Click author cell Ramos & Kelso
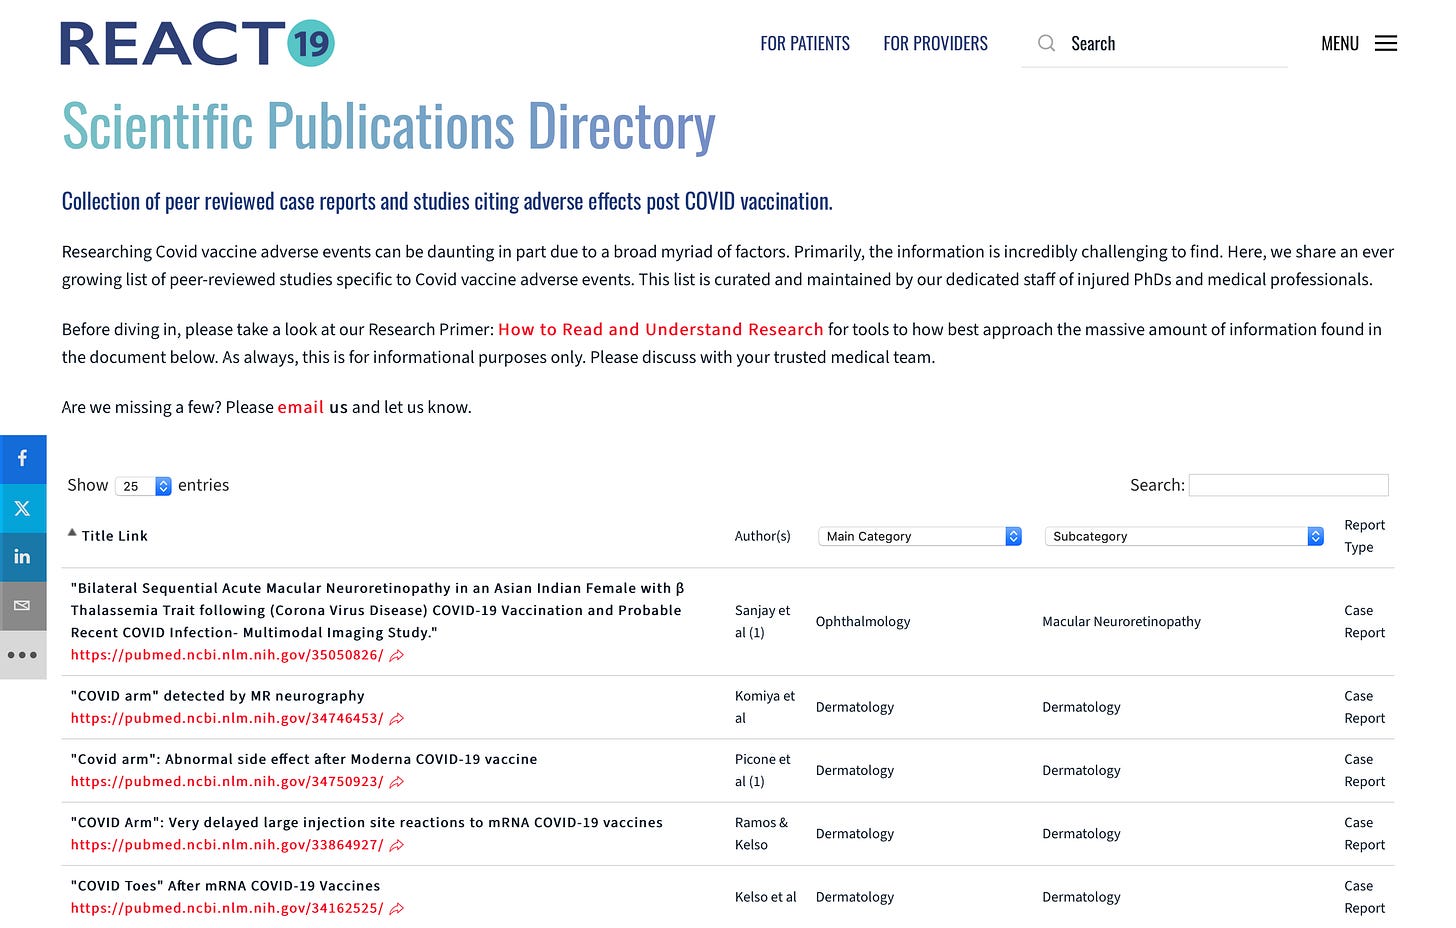Viewport: 1456px width, 928px height. pyautogui.click(x=761, y=833)
